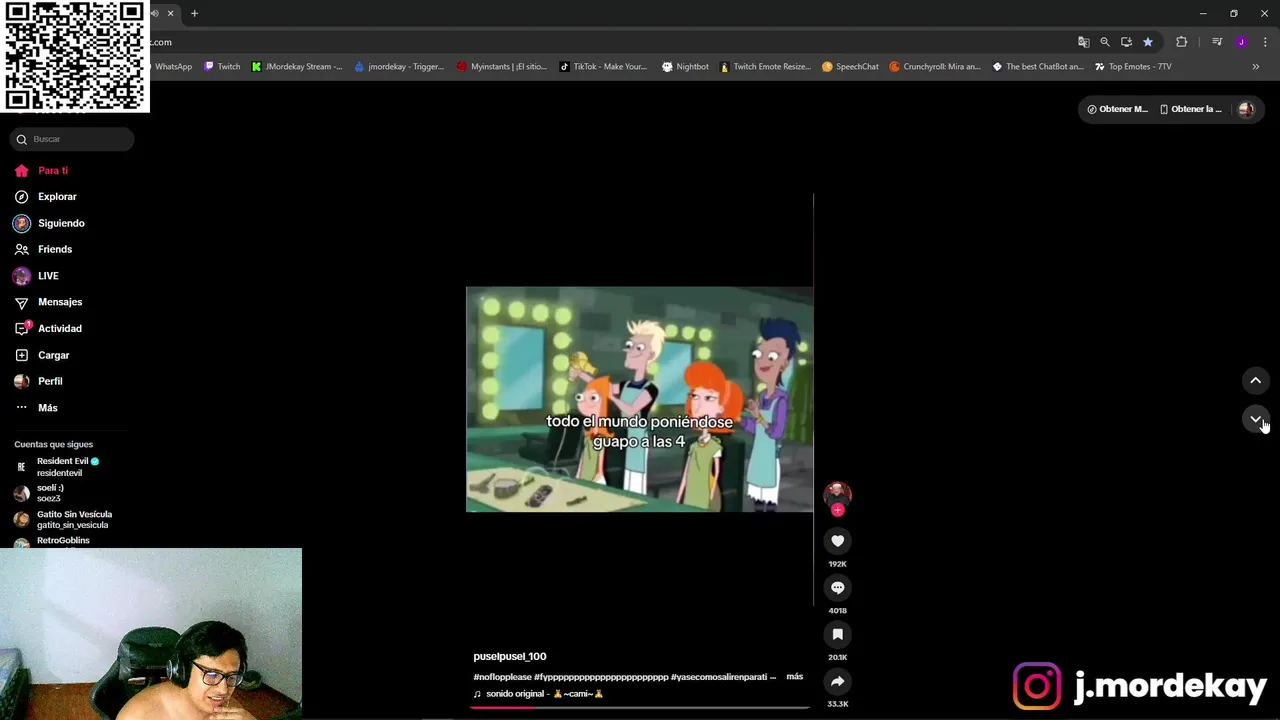Open TikTok - Make Your bookmark
Screen dimensions: 1280x720
[x=604, y=67]
